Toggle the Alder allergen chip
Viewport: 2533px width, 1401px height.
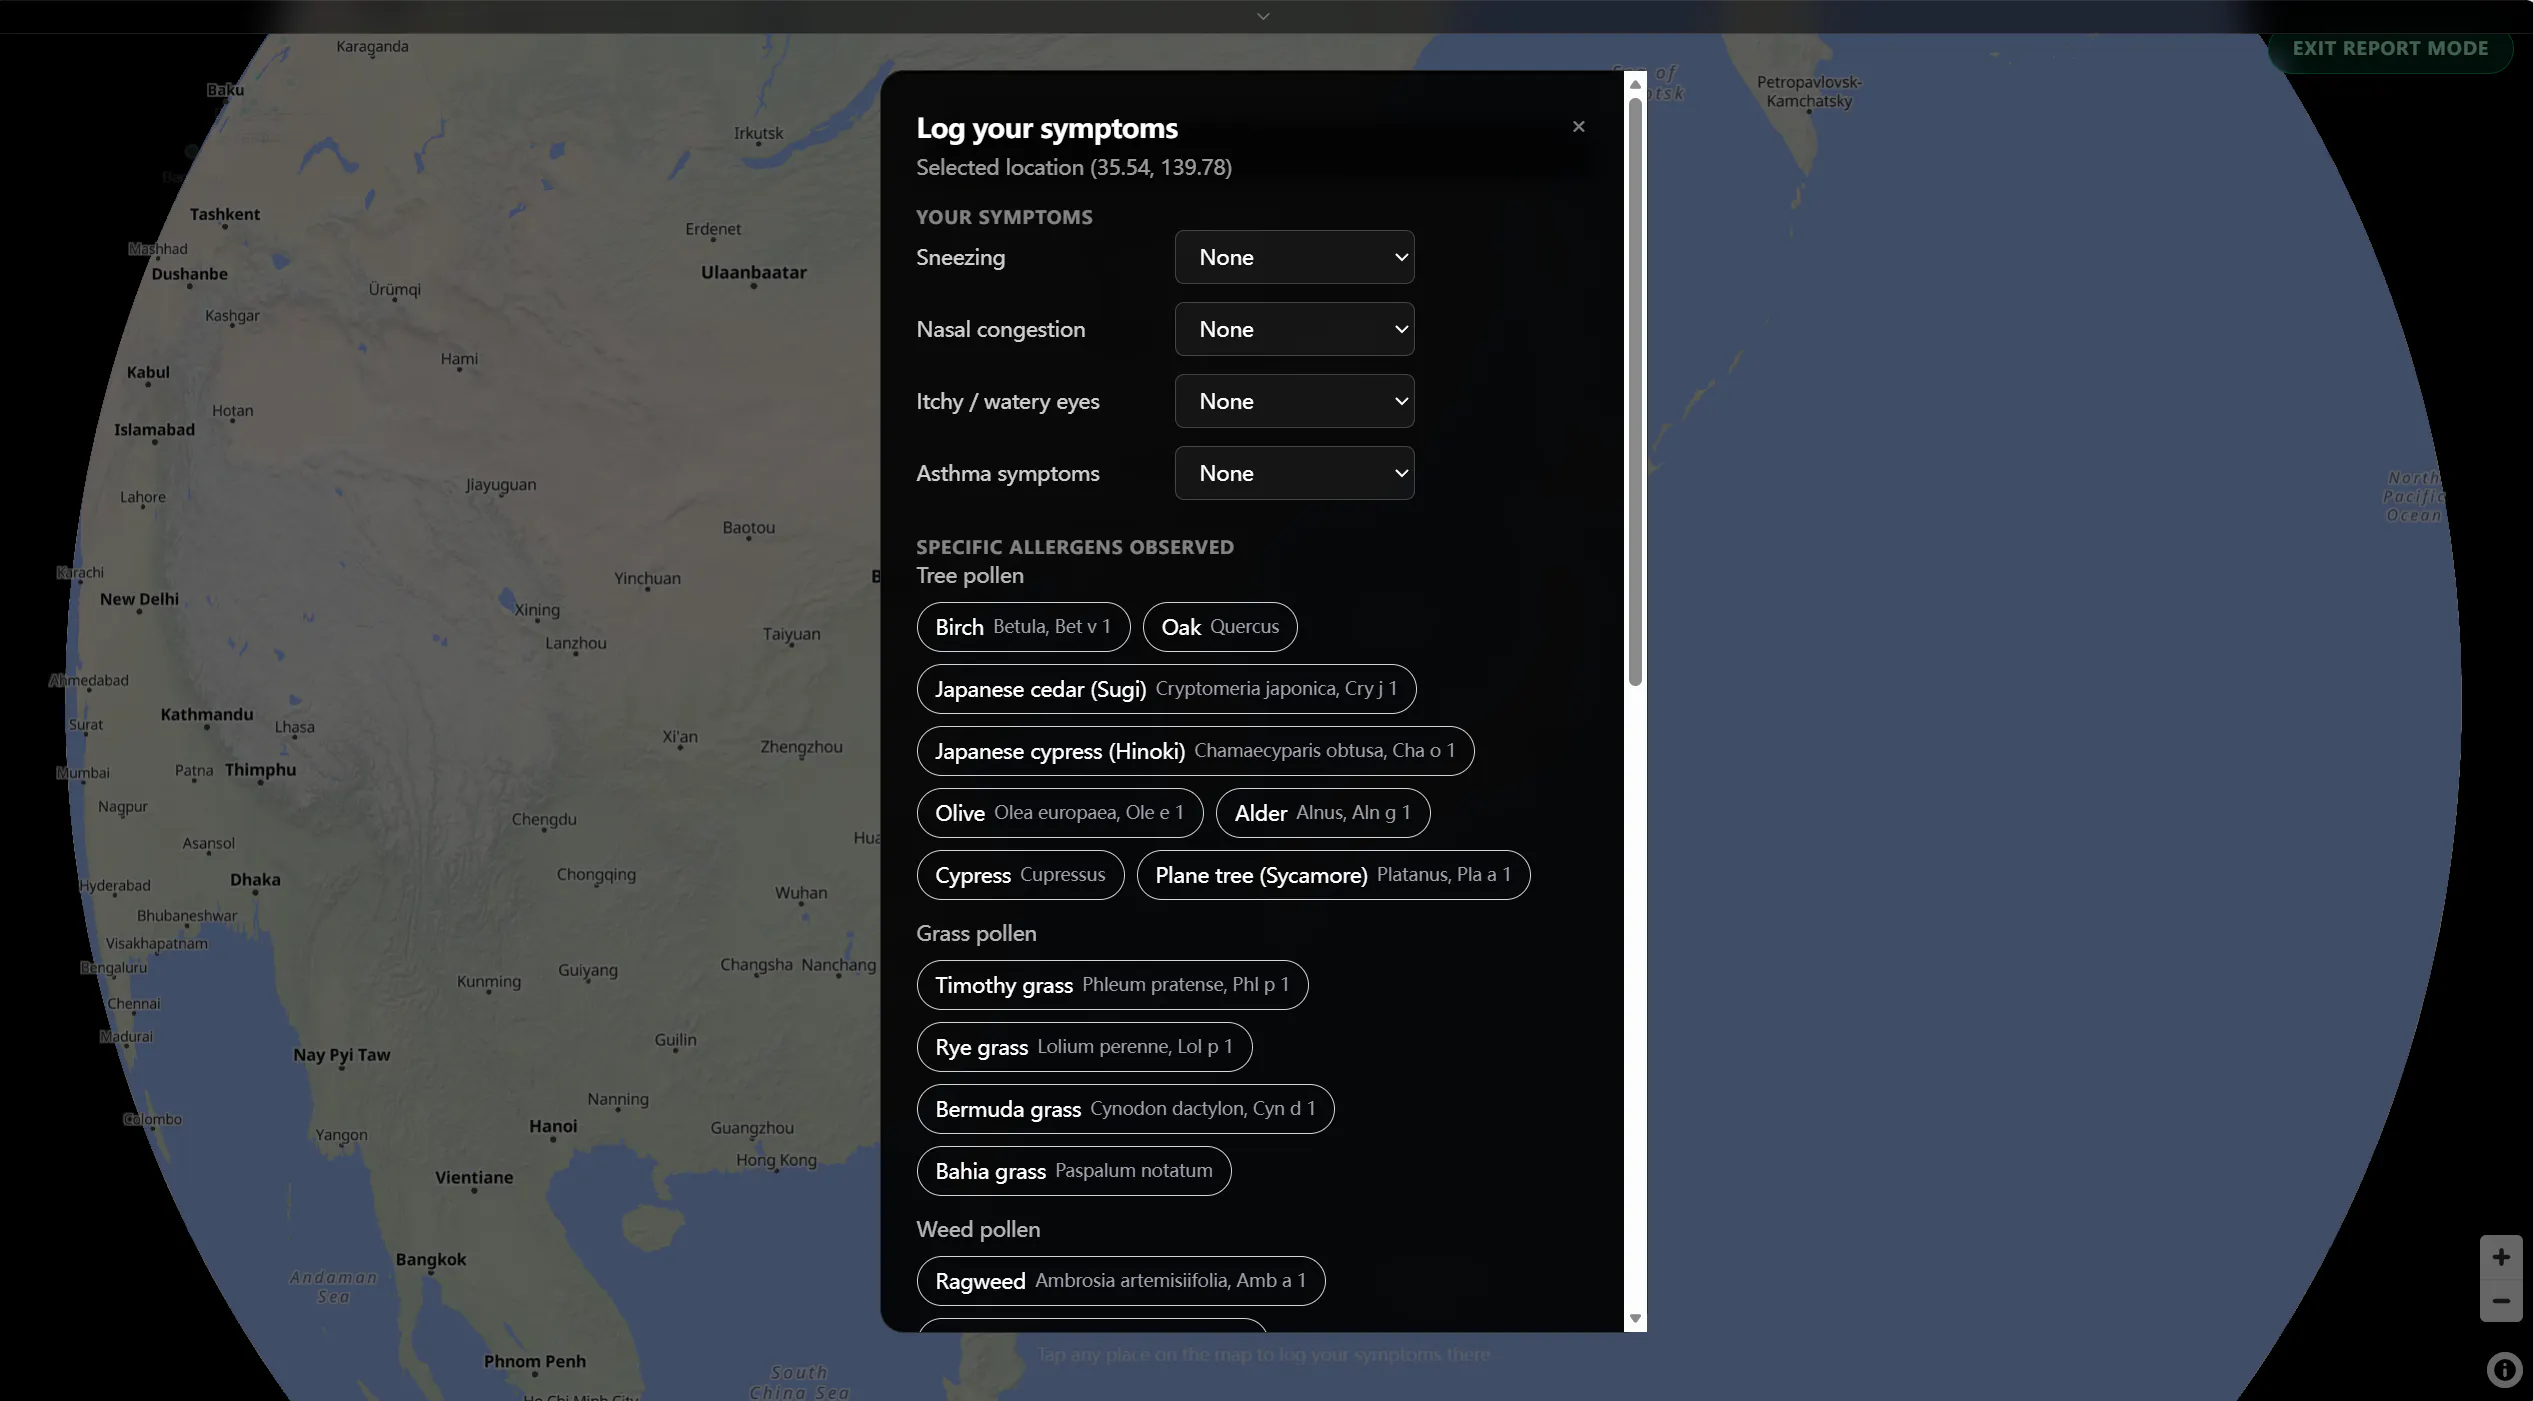(1322, 813)
